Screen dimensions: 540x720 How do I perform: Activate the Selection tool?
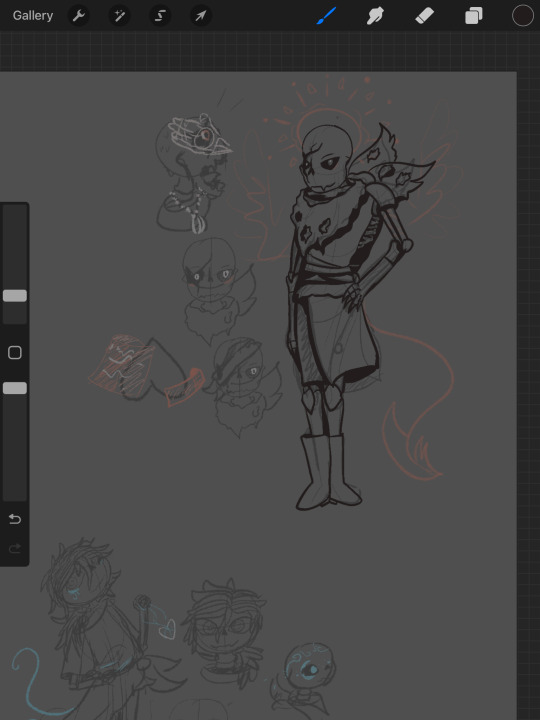pos(160,16)
